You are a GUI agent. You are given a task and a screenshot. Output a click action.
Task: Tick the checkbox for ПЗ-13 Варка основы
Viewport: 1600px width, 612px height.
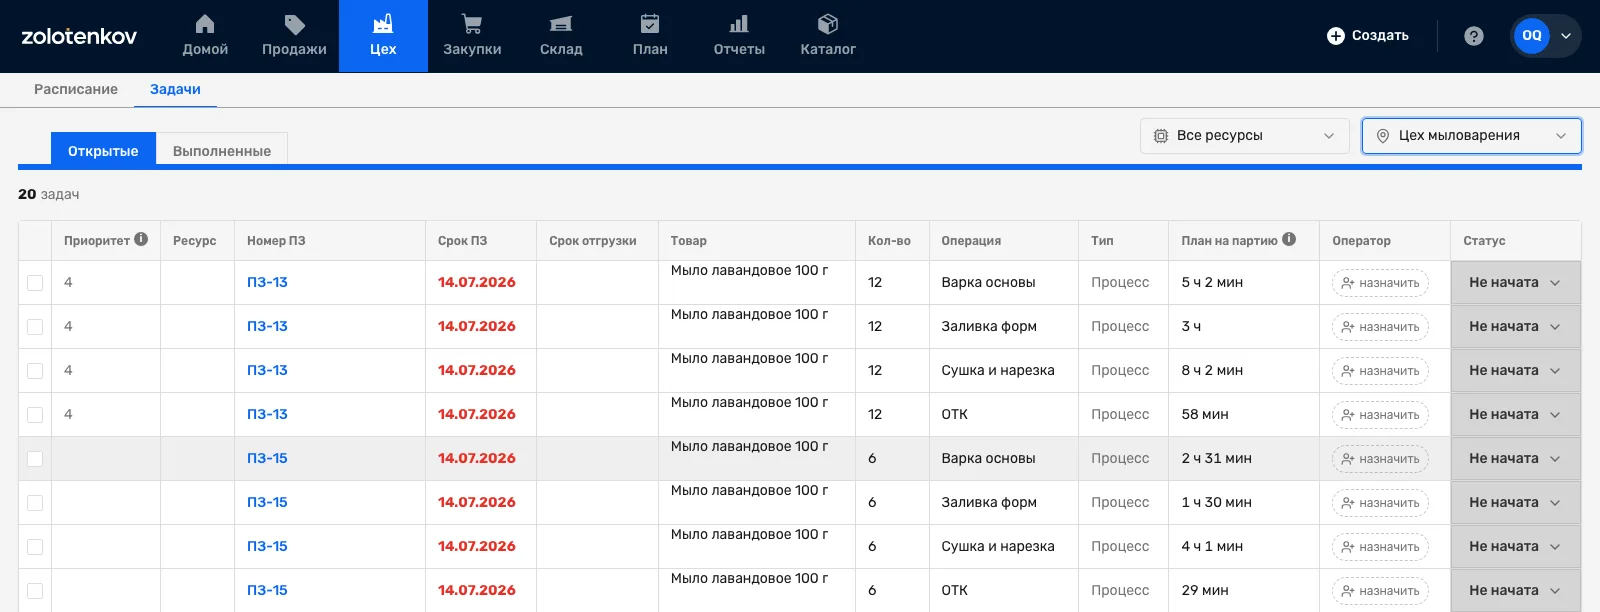pyautogui.click(x=35, y=283)
